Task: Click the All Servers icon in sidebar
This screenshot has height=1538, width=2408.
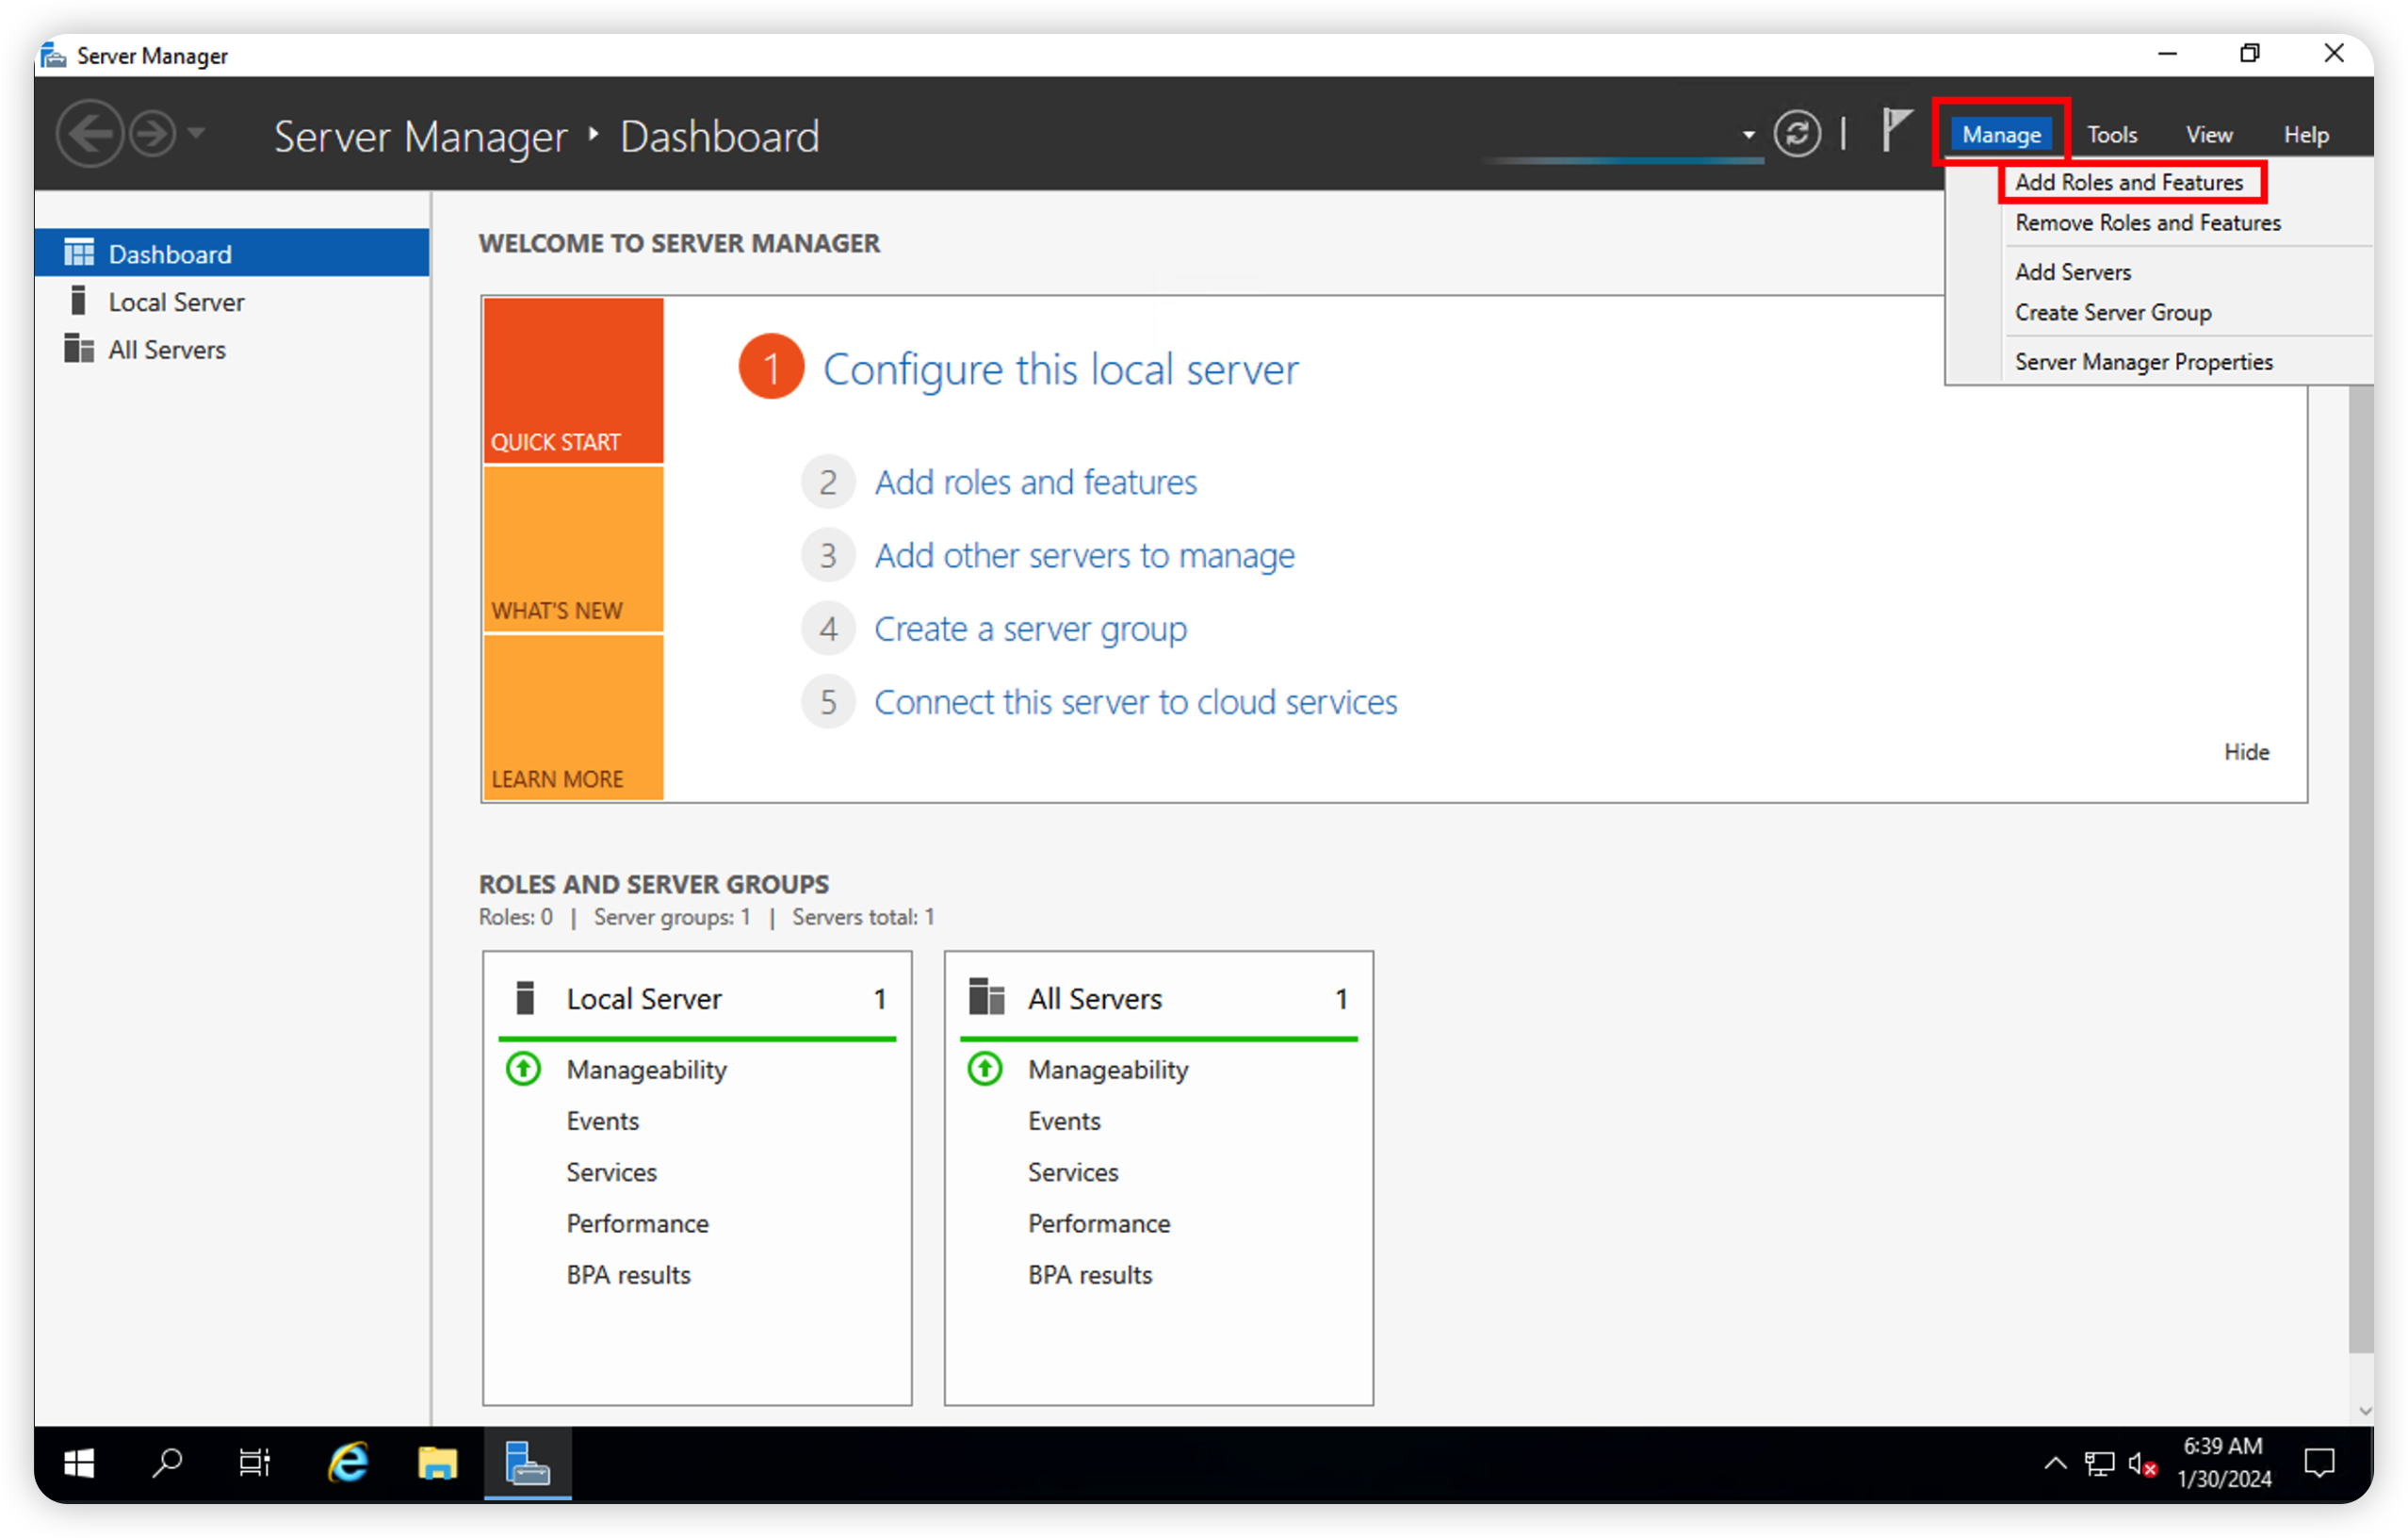Action: pos(78,349)
